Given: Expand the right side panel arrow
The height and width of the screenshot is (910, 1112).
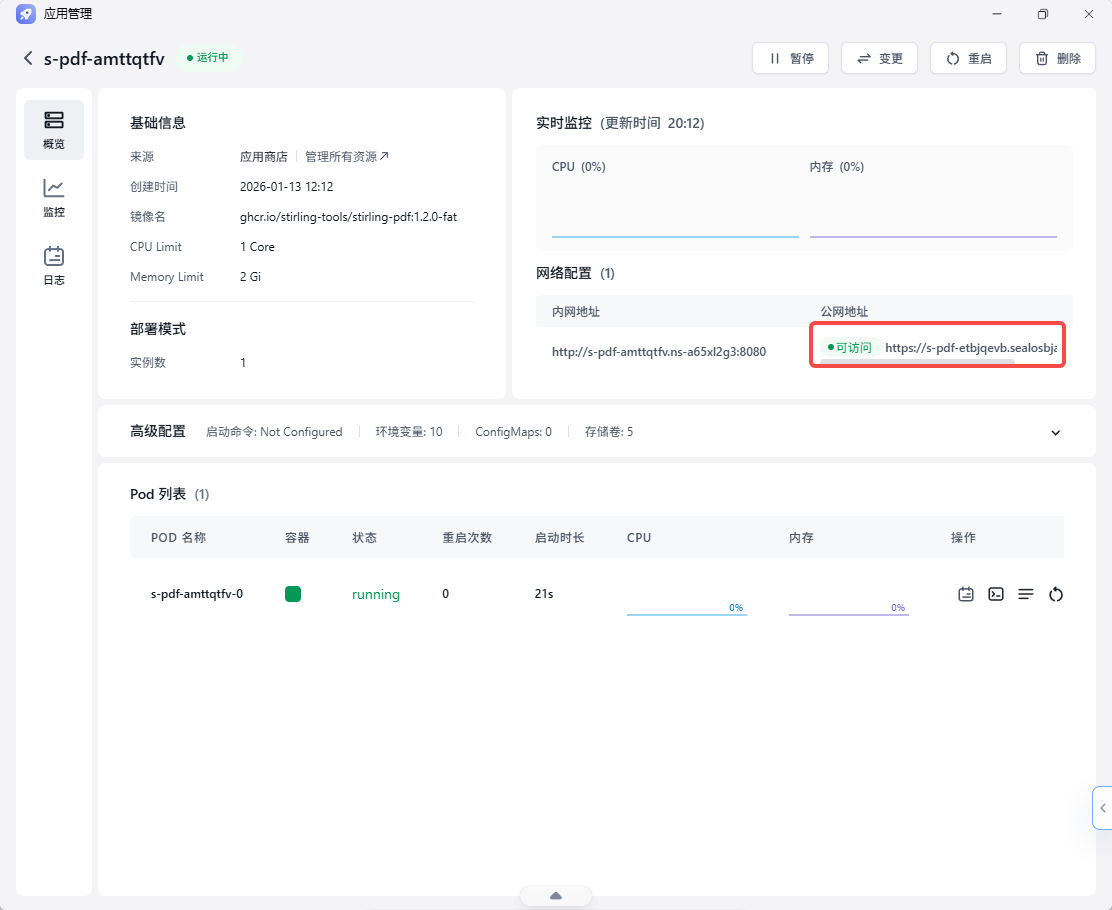Looking at the screenshot, I should (1102, 808).
